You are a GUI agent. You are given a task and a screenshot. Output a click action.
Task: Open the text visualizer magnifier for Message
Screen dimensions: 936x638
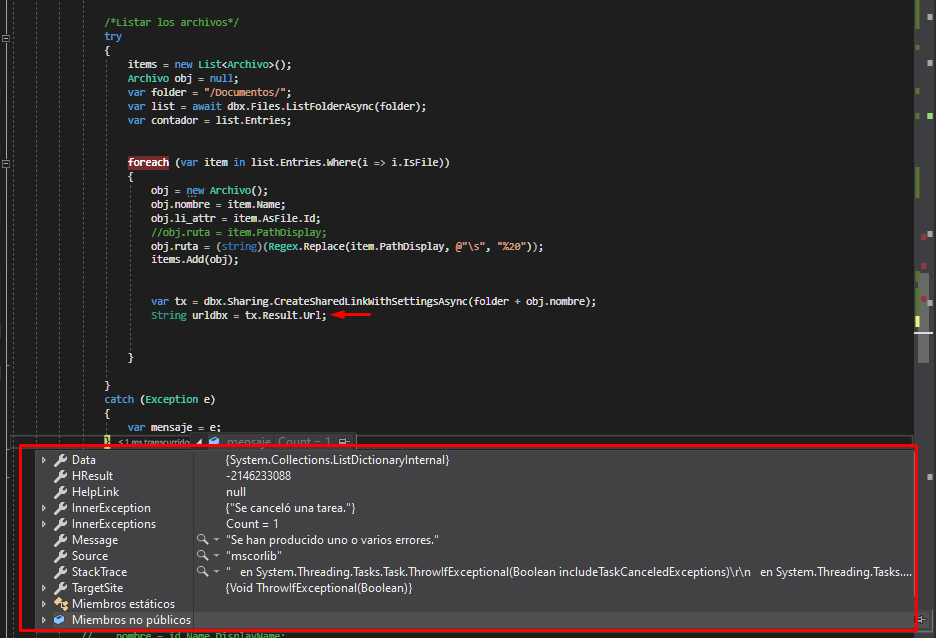202,540
